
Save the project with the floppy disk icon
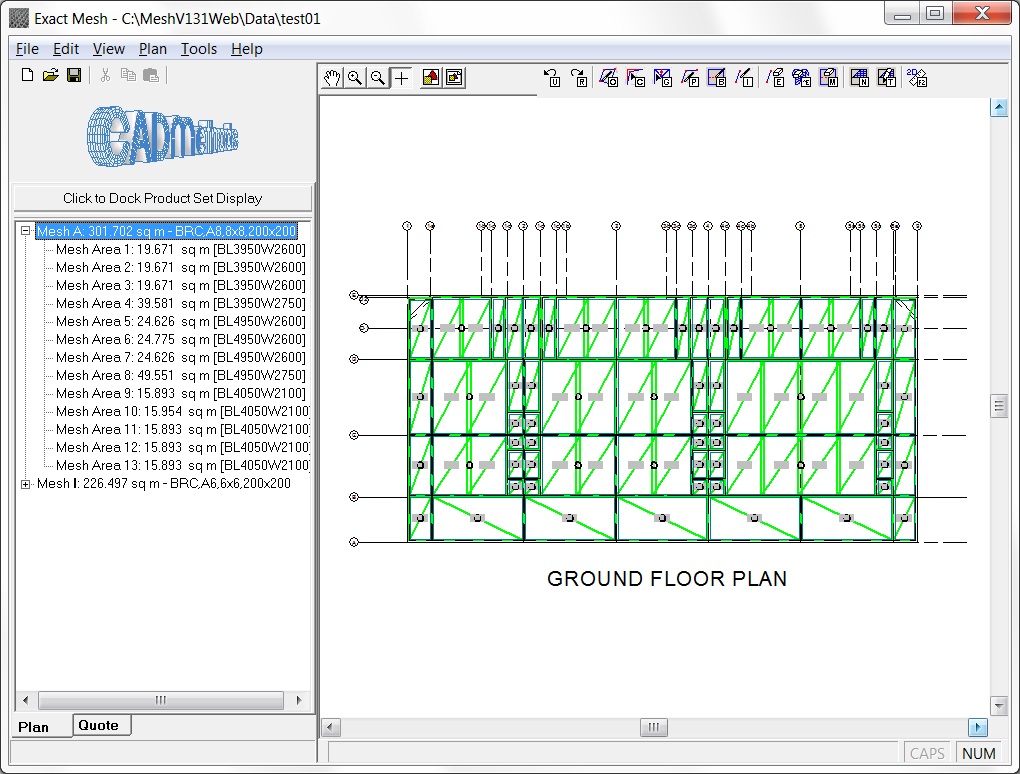coord(74,75)
